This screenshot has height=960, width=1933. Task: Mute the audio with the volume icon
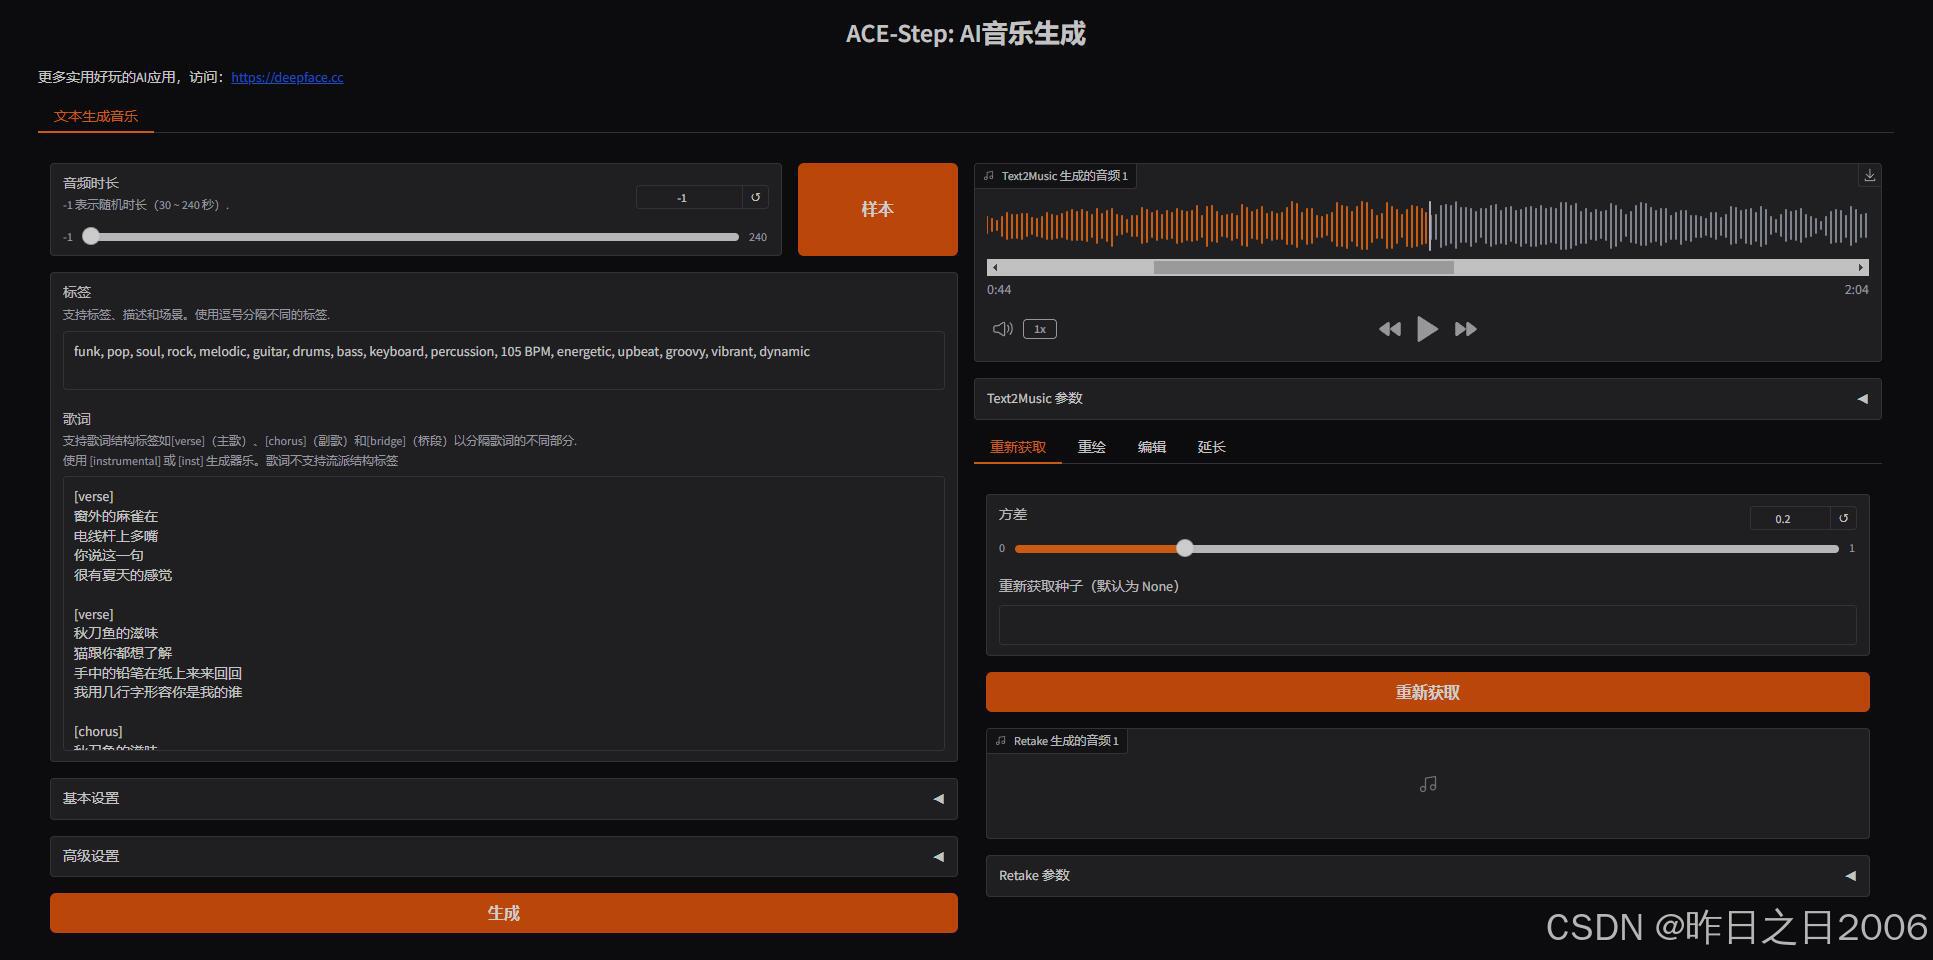pos(1002,329)
